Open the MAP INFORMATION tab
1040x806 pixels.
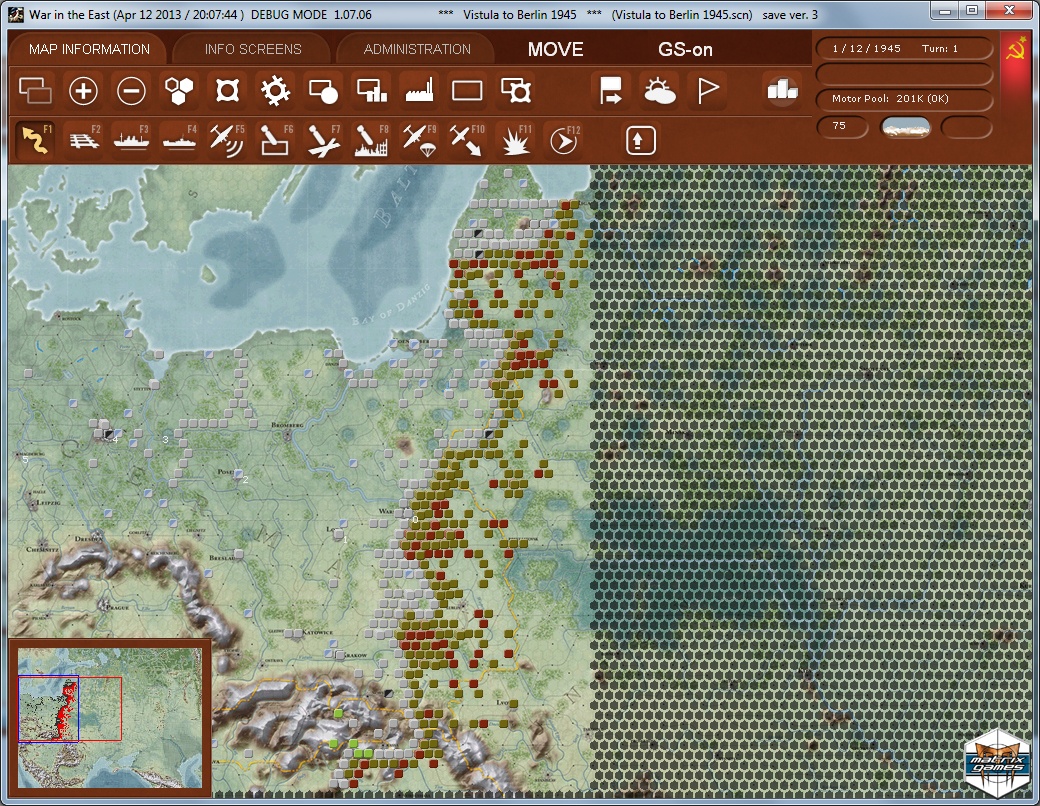coord(88,49)
